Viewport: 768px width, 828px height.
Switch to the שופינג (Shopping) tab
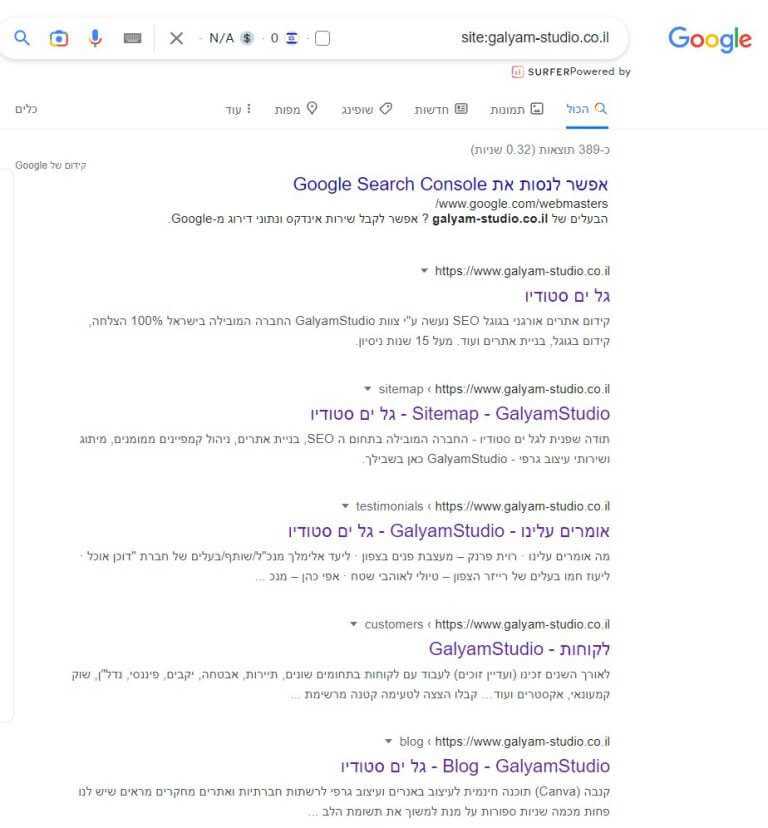pos(367,109)
